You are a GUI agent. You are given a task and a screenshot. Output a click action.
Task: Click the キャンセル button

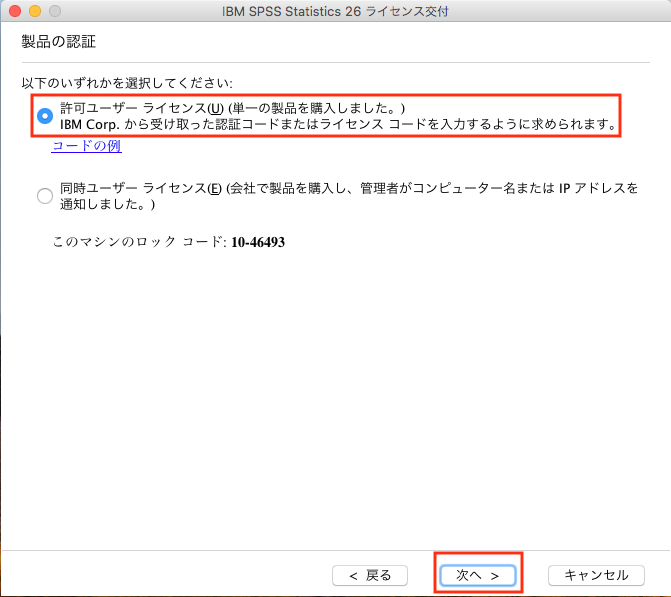pyautogui.click(x=596, y=575)
